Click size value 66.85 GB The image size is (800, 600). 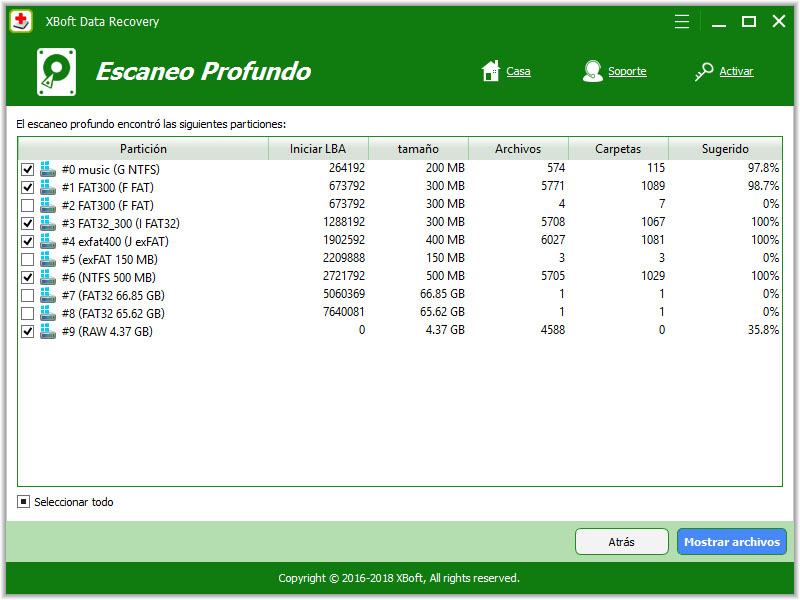[x=442, y=294]
